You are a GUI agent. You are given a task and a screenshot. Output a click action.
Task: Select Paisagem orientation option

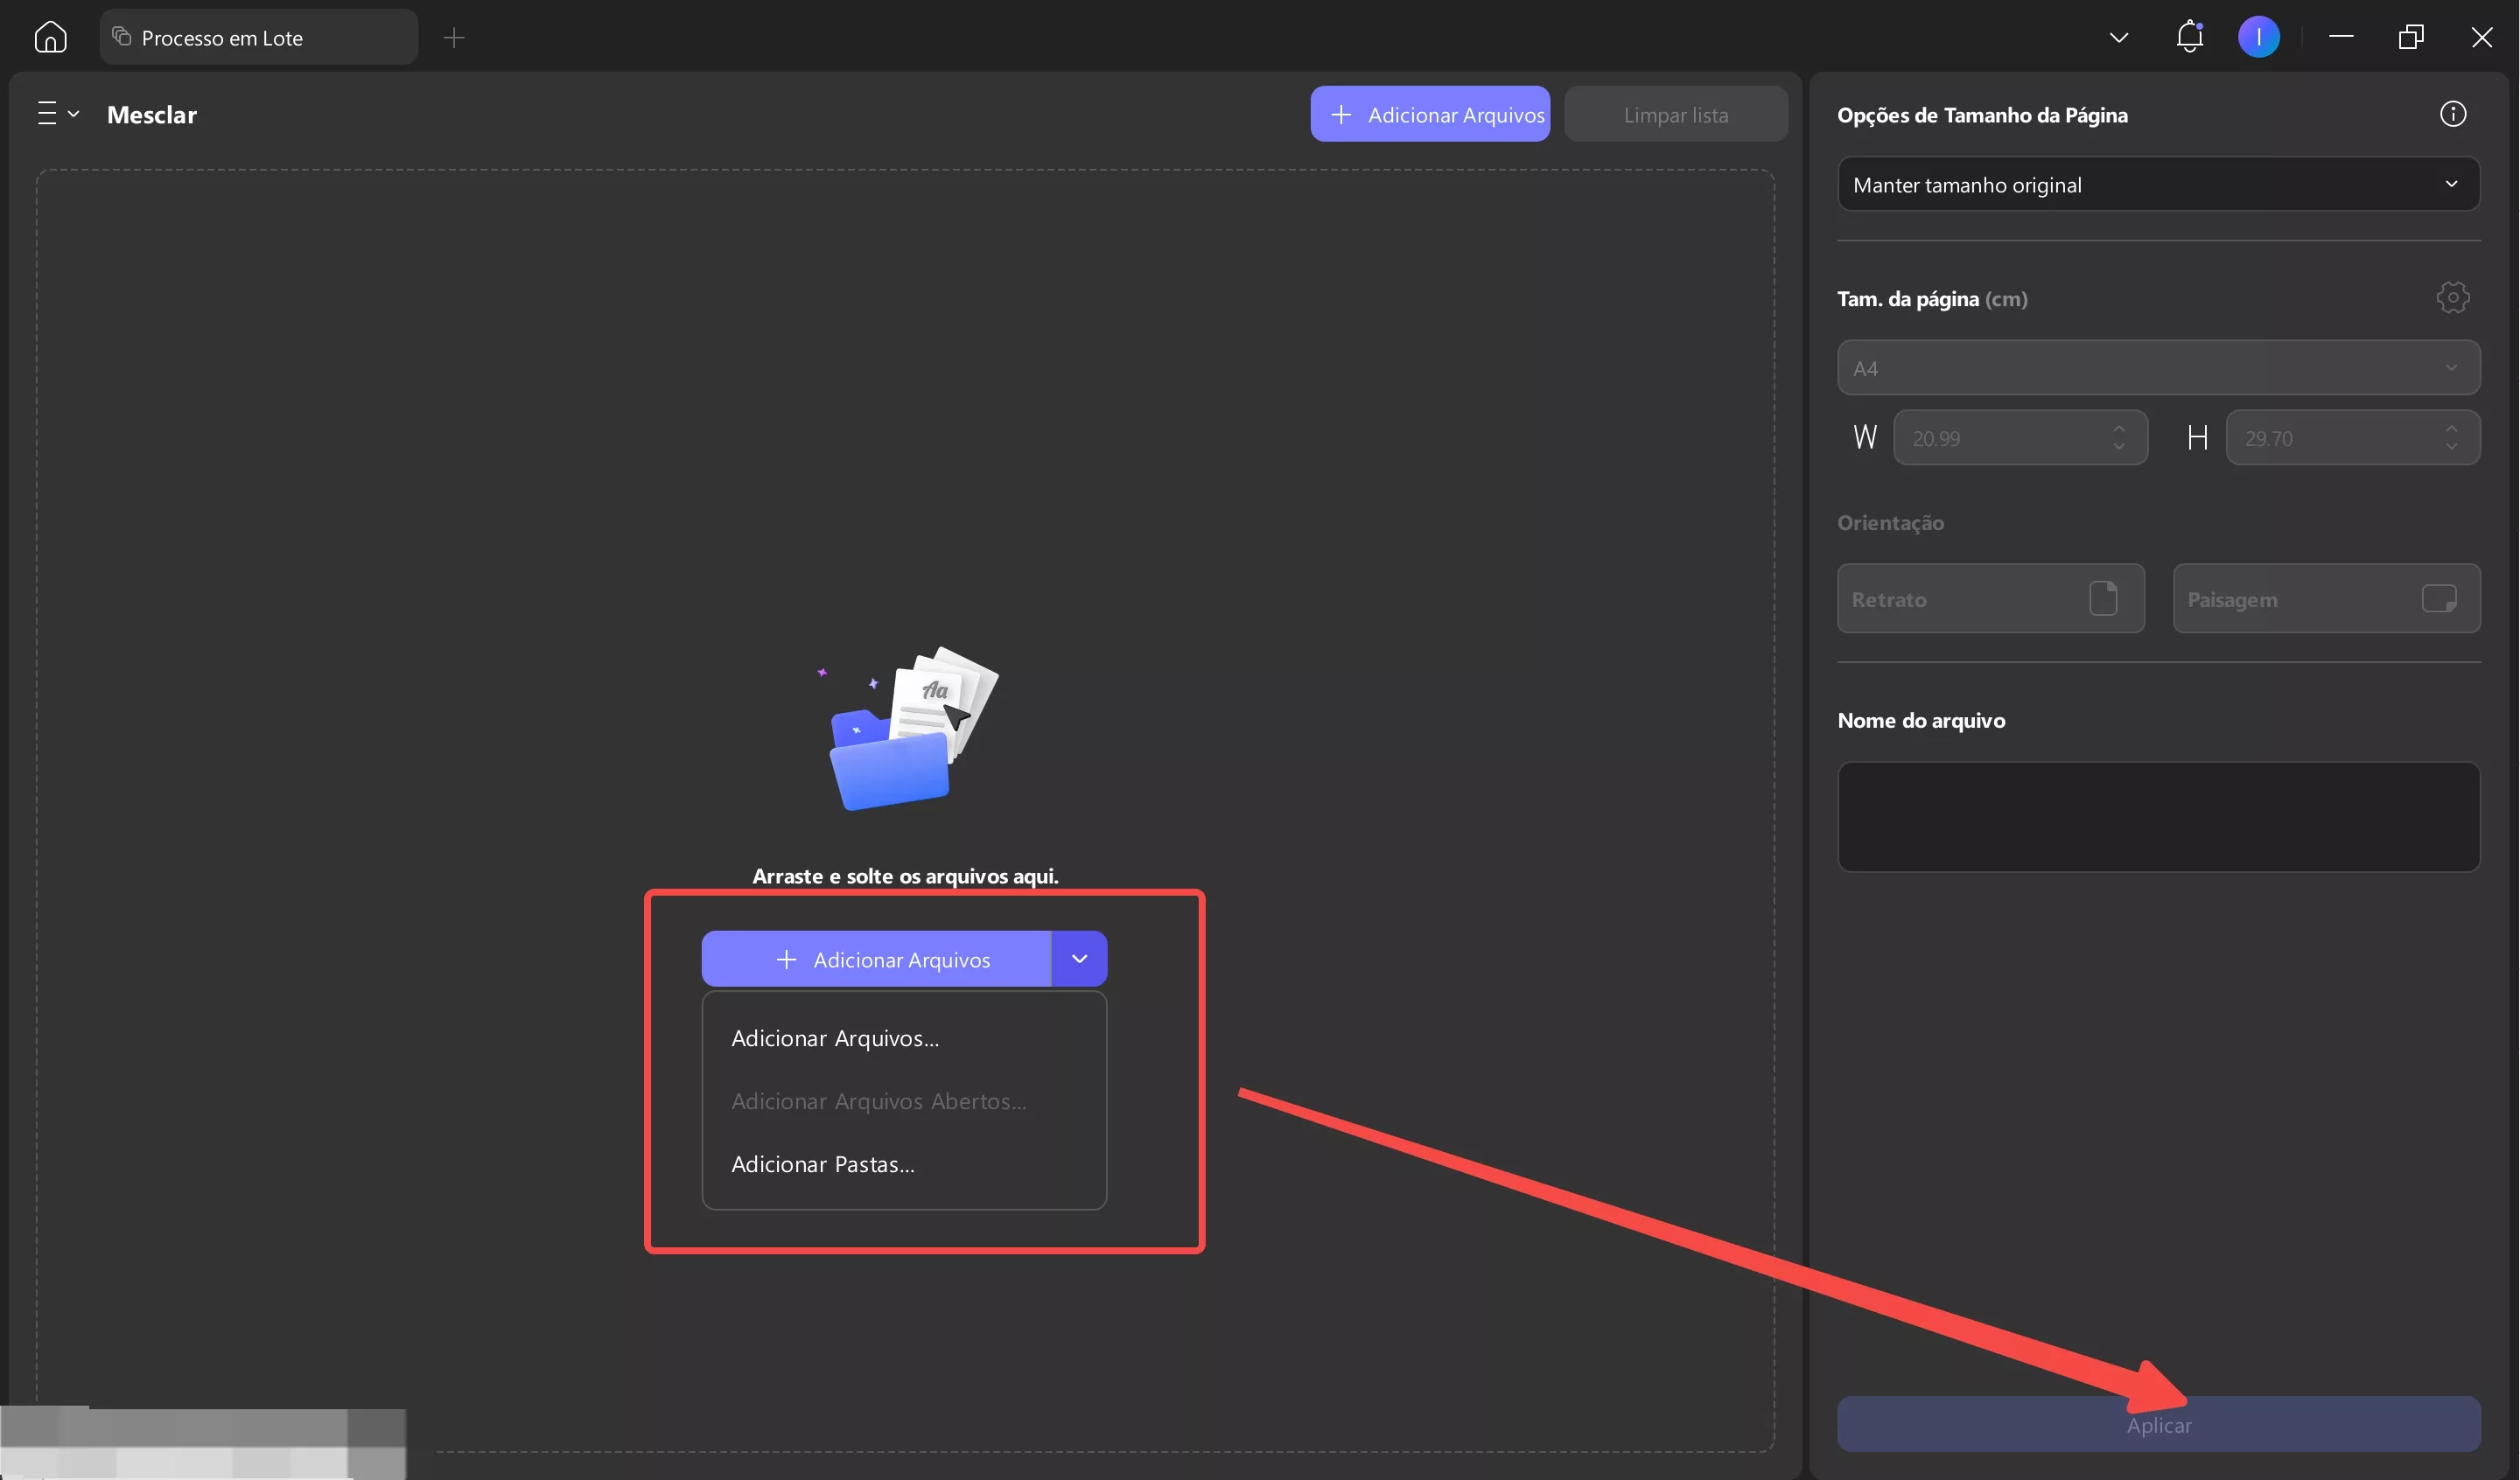(2326, 599)
